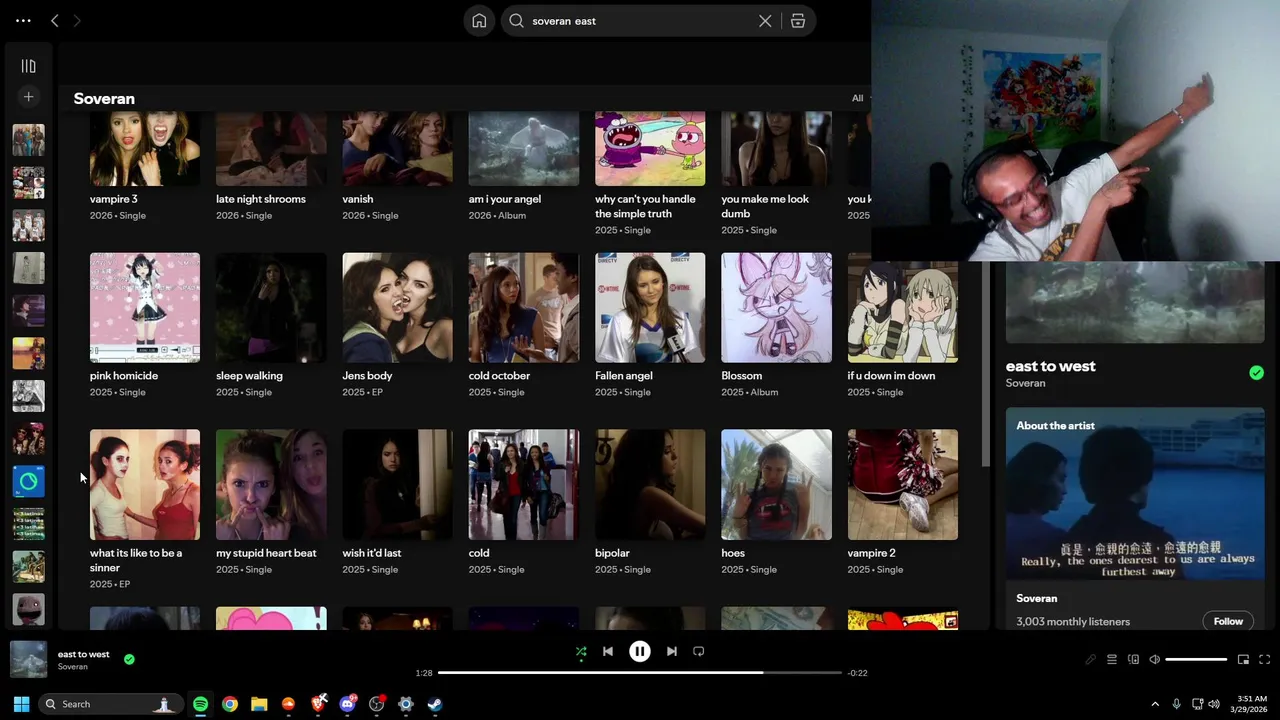This screenshot has height=720, width=1280.
Task: Open the you make me look dumb single
Action: [x=776, y=173]
